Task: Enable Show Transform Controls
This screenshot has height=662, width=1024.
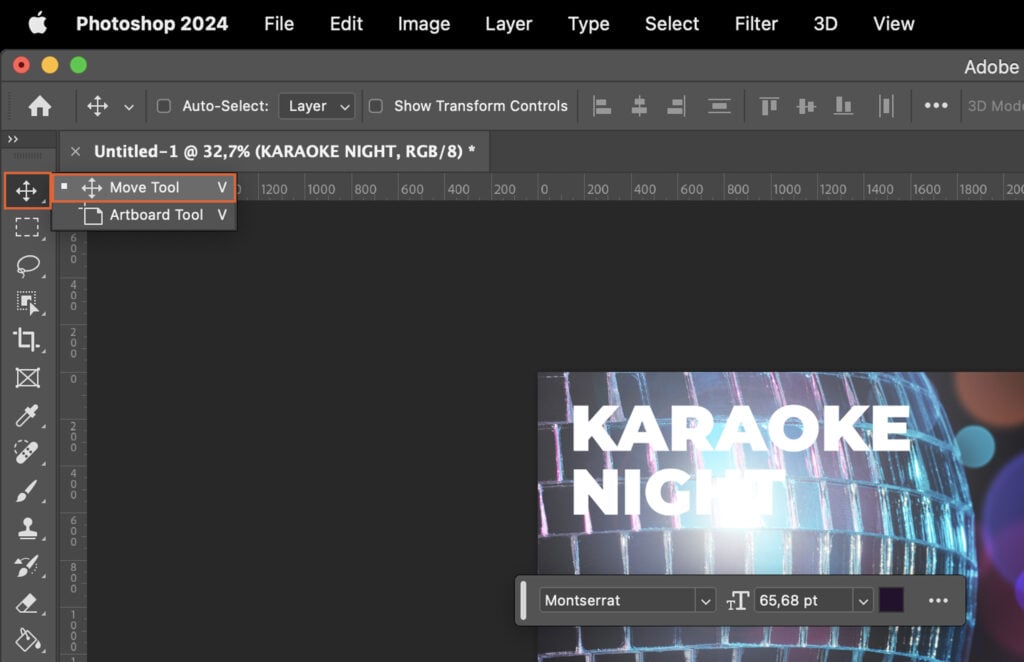Action: click(x=376, y=105)
